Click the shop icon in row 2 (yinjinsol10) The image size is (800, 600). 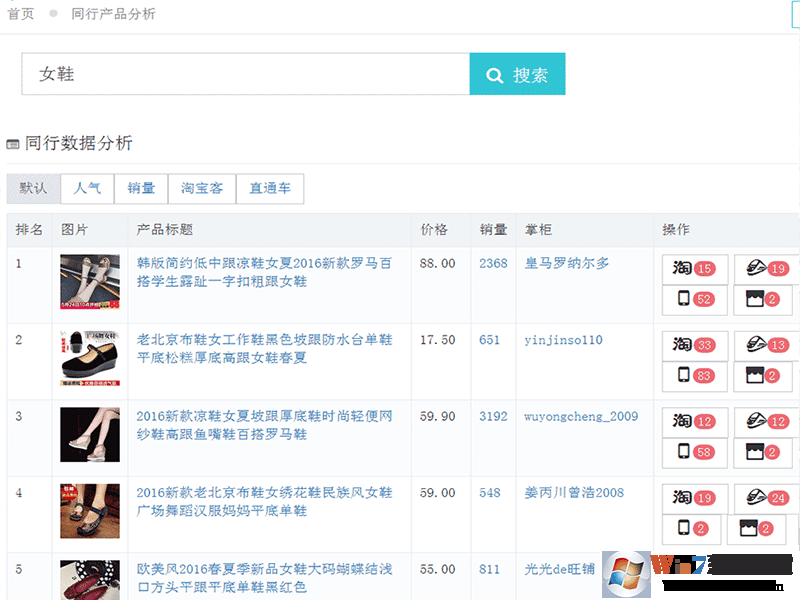[x=763, y=376]
